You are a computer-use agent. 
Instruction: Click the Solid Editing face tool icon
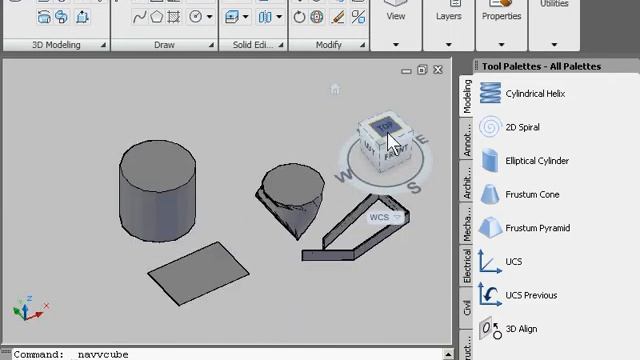tap(232, 17)
